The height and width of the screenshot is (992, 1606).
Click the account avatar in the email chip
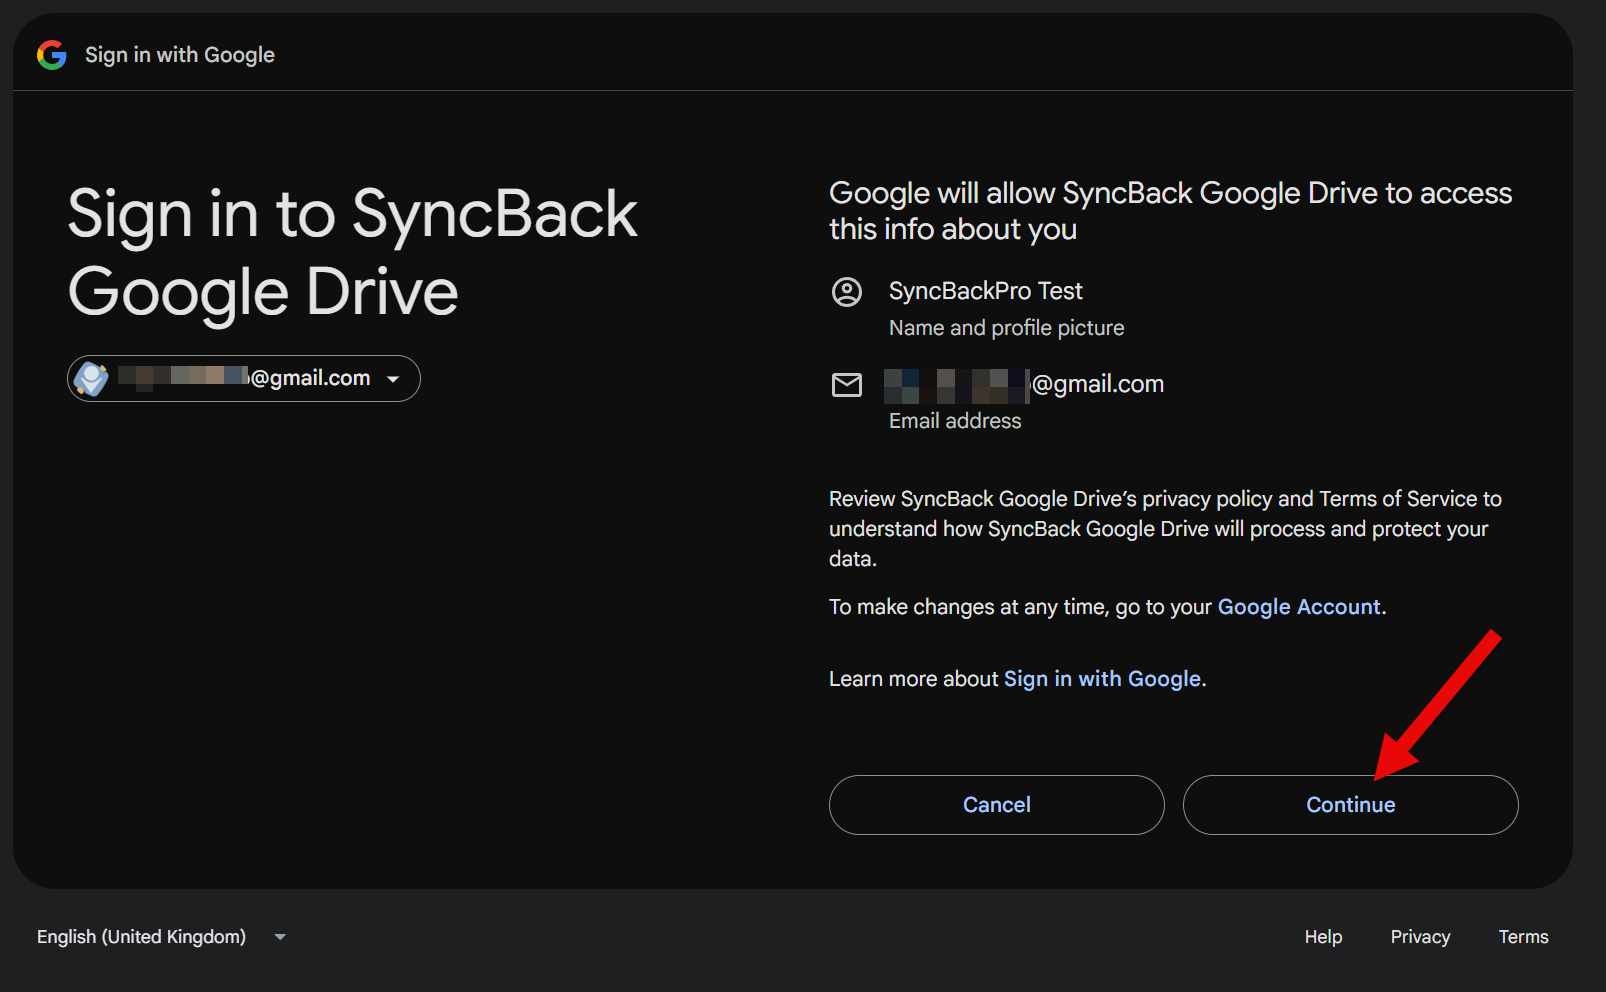[92, 379]
